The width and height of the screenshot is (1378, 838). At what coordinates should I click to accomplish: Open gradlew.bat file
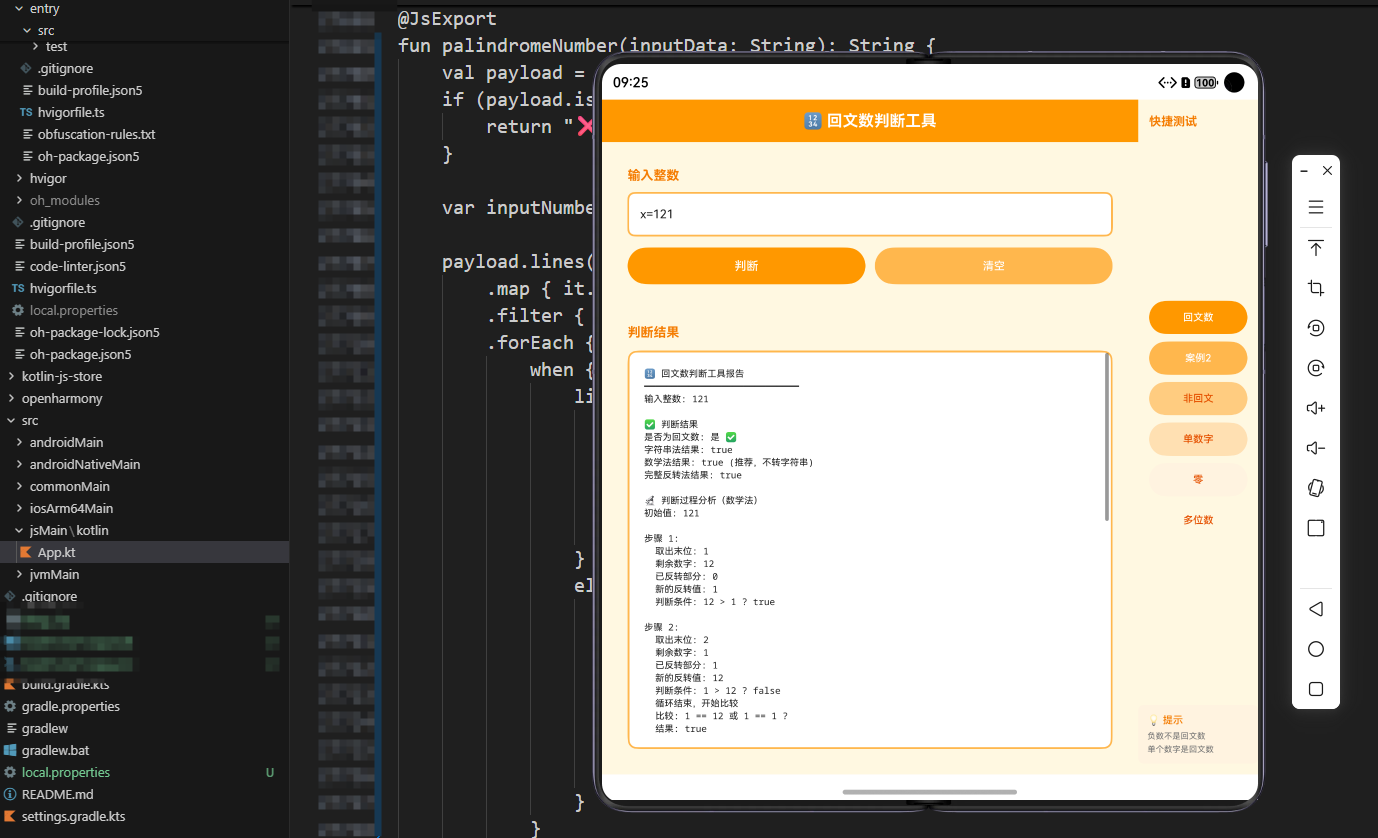click(55, 750)
